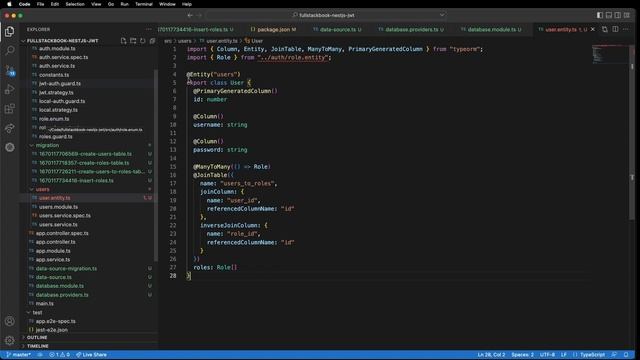Open the File menu
Image resolution: width=640 pixels, height=360 pixels.
coord(40,4)
